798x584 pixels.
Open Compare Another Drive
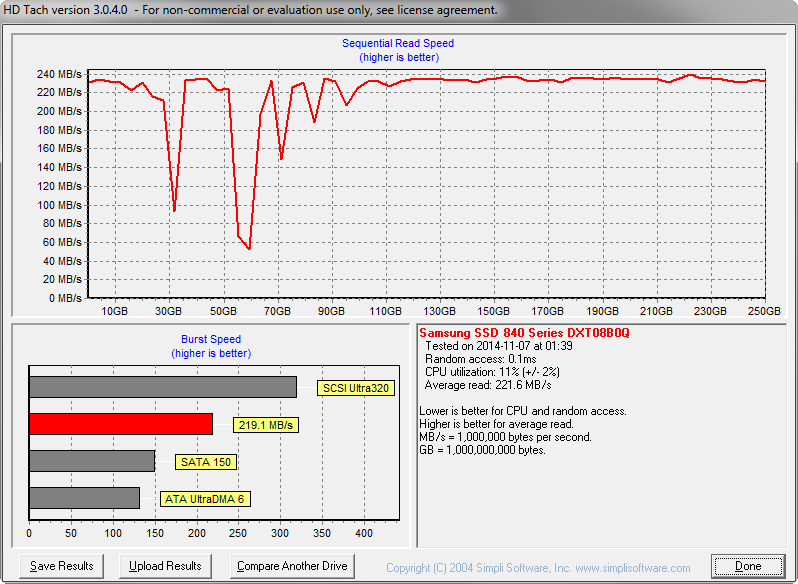pyautogui.click(x=292, y=566)
